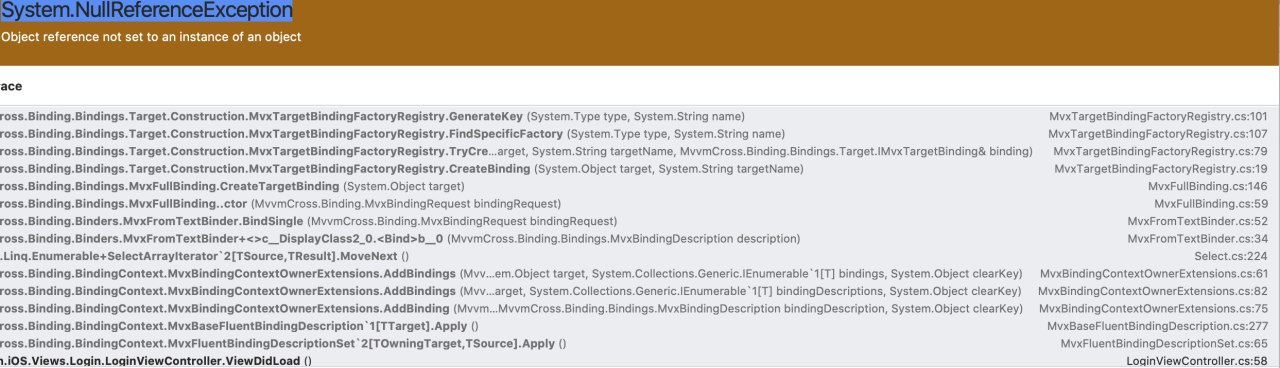
Task: Click the CreateTargetBinding stack frame row
Action: (x=640, y=186)
